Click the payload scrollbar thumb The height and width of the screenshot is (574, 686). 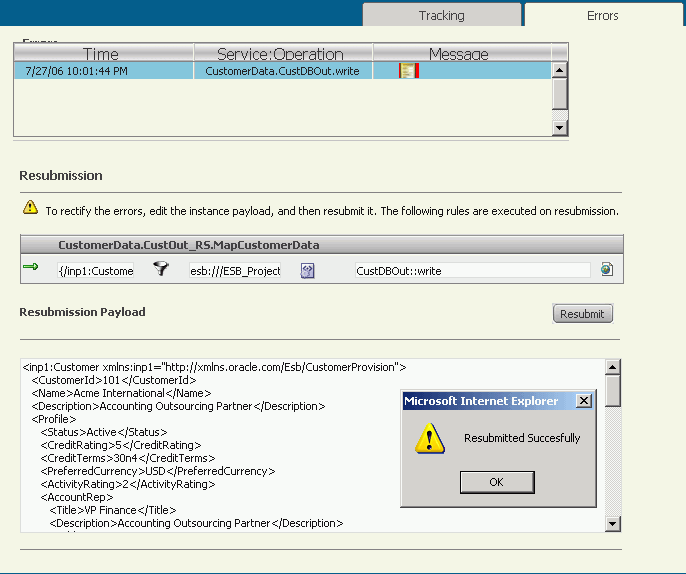pos(613,391)
